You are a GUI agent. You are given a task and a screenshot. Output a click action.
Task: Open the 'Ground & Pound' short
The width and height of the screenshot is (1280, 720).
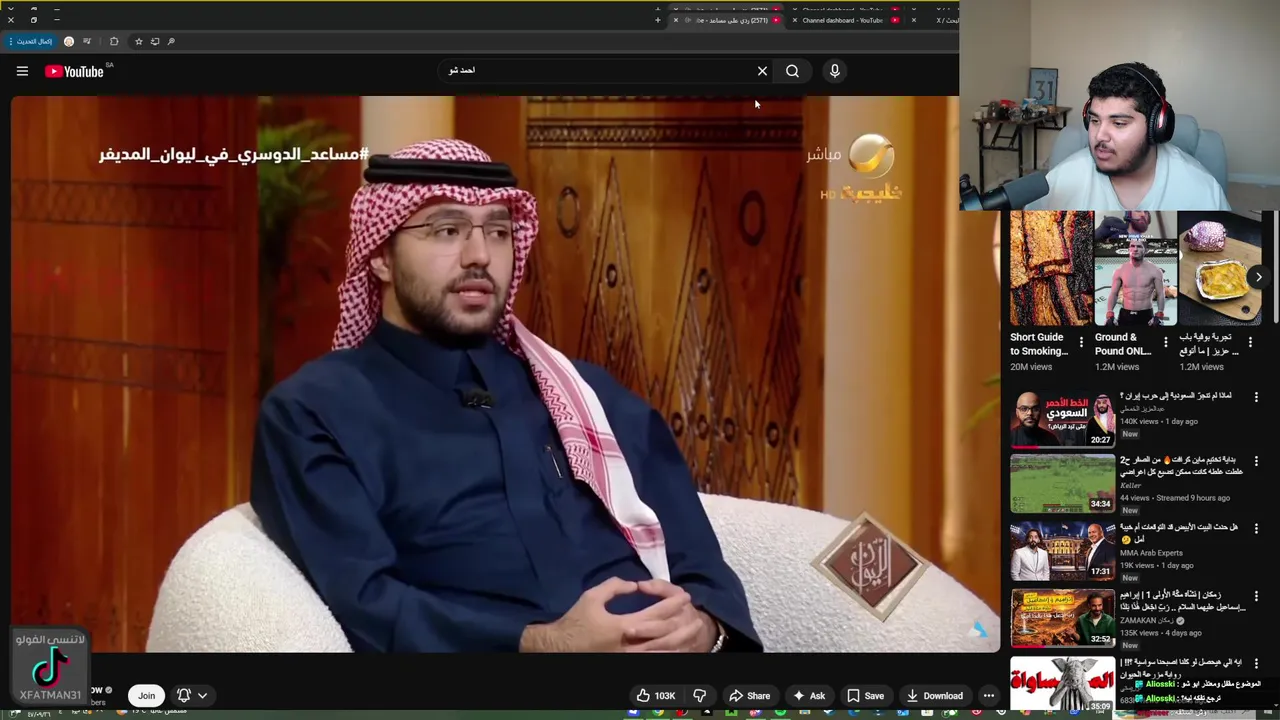click(1135, 268)
